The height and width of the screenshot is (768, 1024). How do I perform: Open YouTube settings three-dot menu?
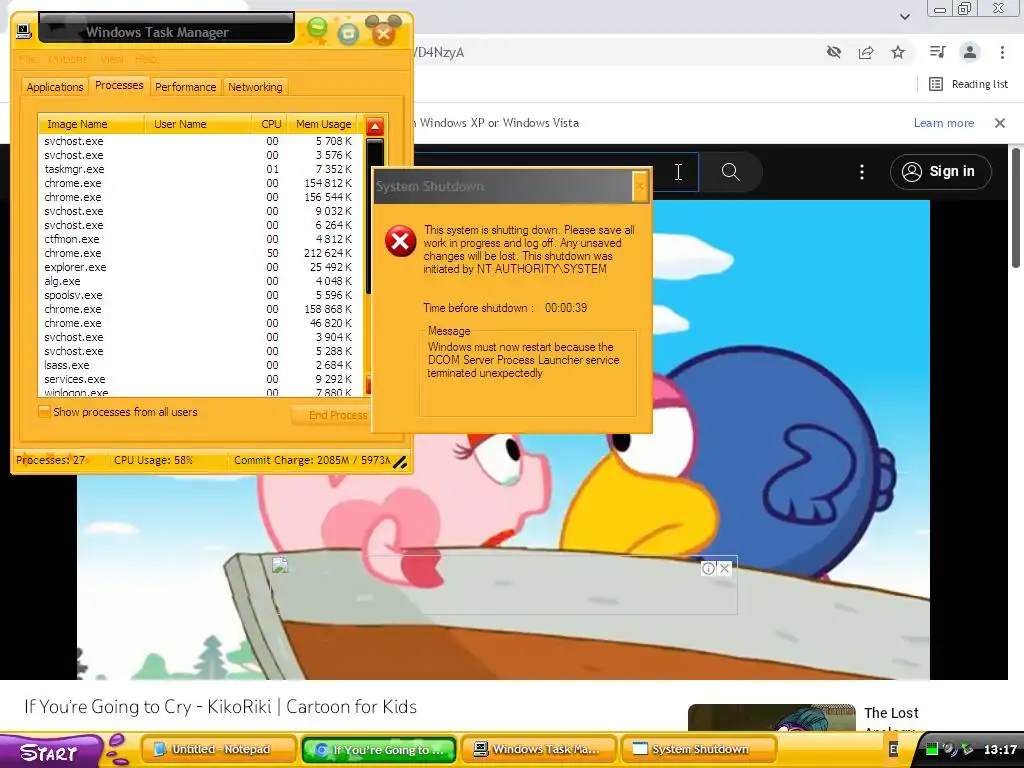(x=862, y=172)
